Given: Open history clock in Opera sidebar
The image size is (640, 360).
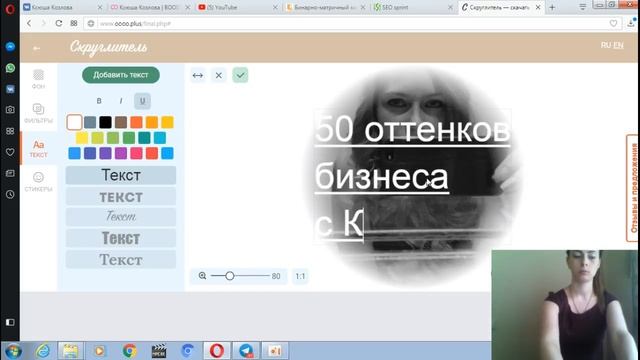Looking at the screenshot, I should 10,195.
